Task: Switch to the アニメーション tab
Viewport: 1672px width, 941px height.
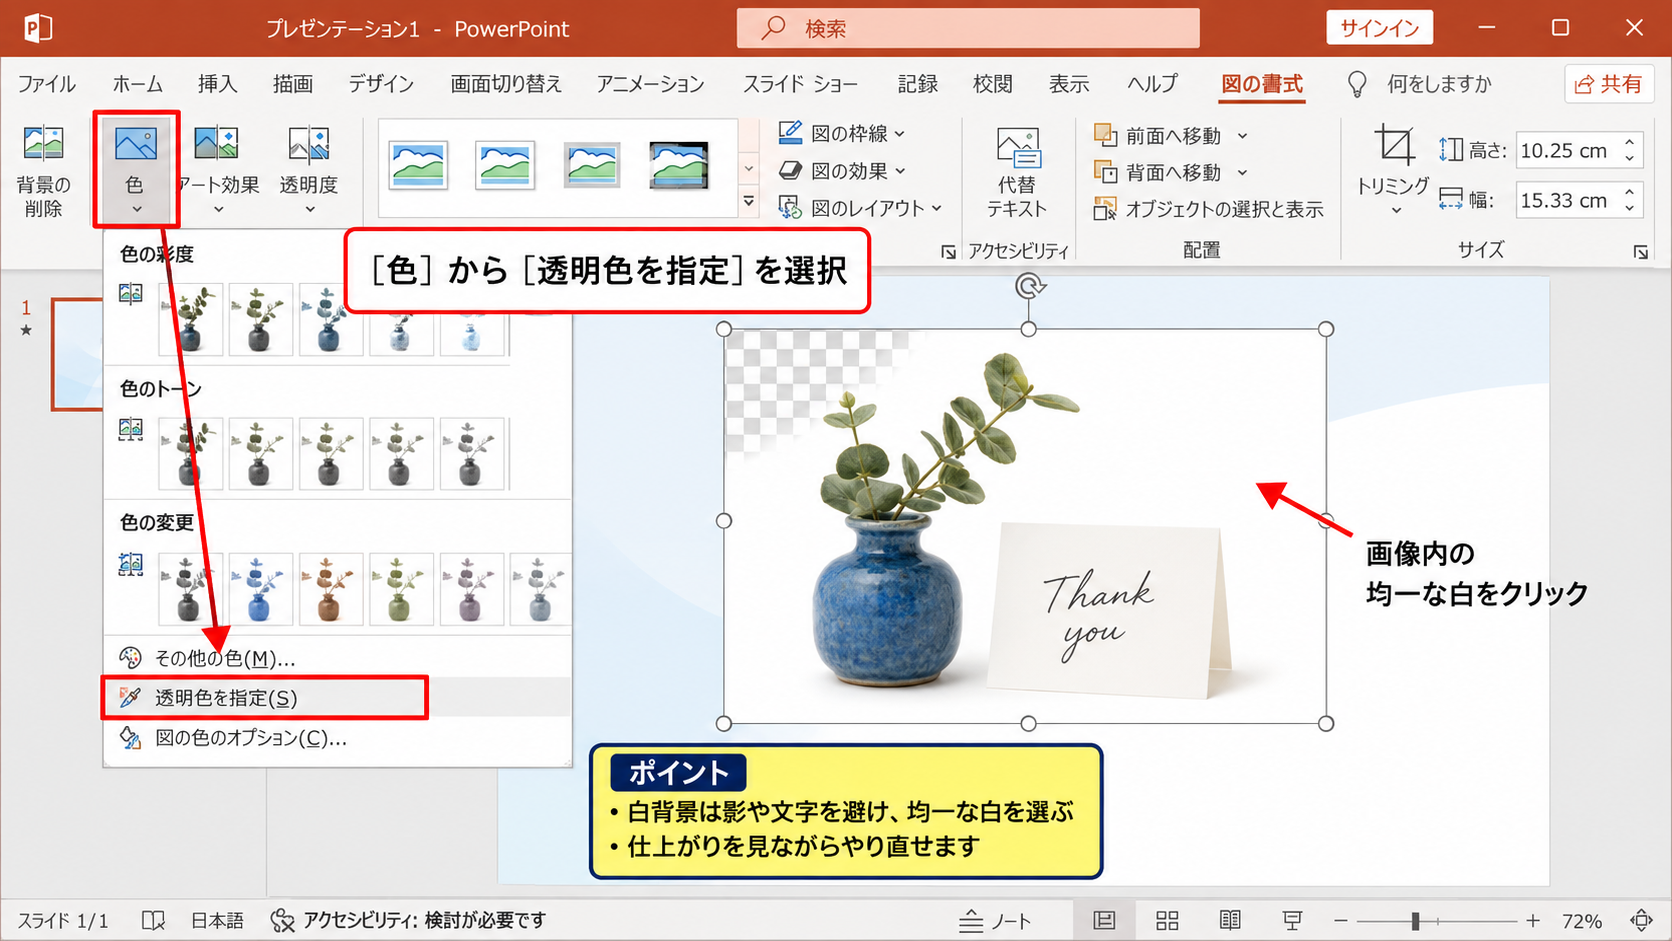Action: [650, 84]
